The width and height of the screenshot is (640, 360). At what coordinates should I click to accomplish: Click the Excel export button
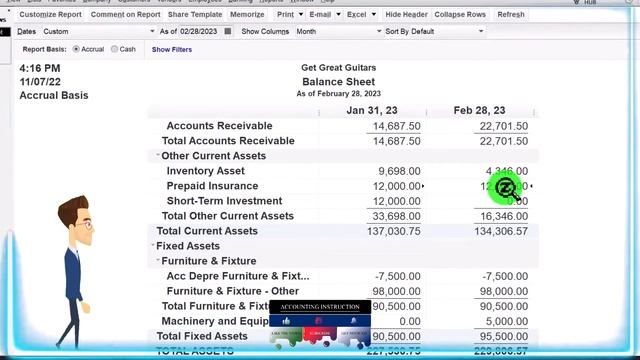(356, 15)
